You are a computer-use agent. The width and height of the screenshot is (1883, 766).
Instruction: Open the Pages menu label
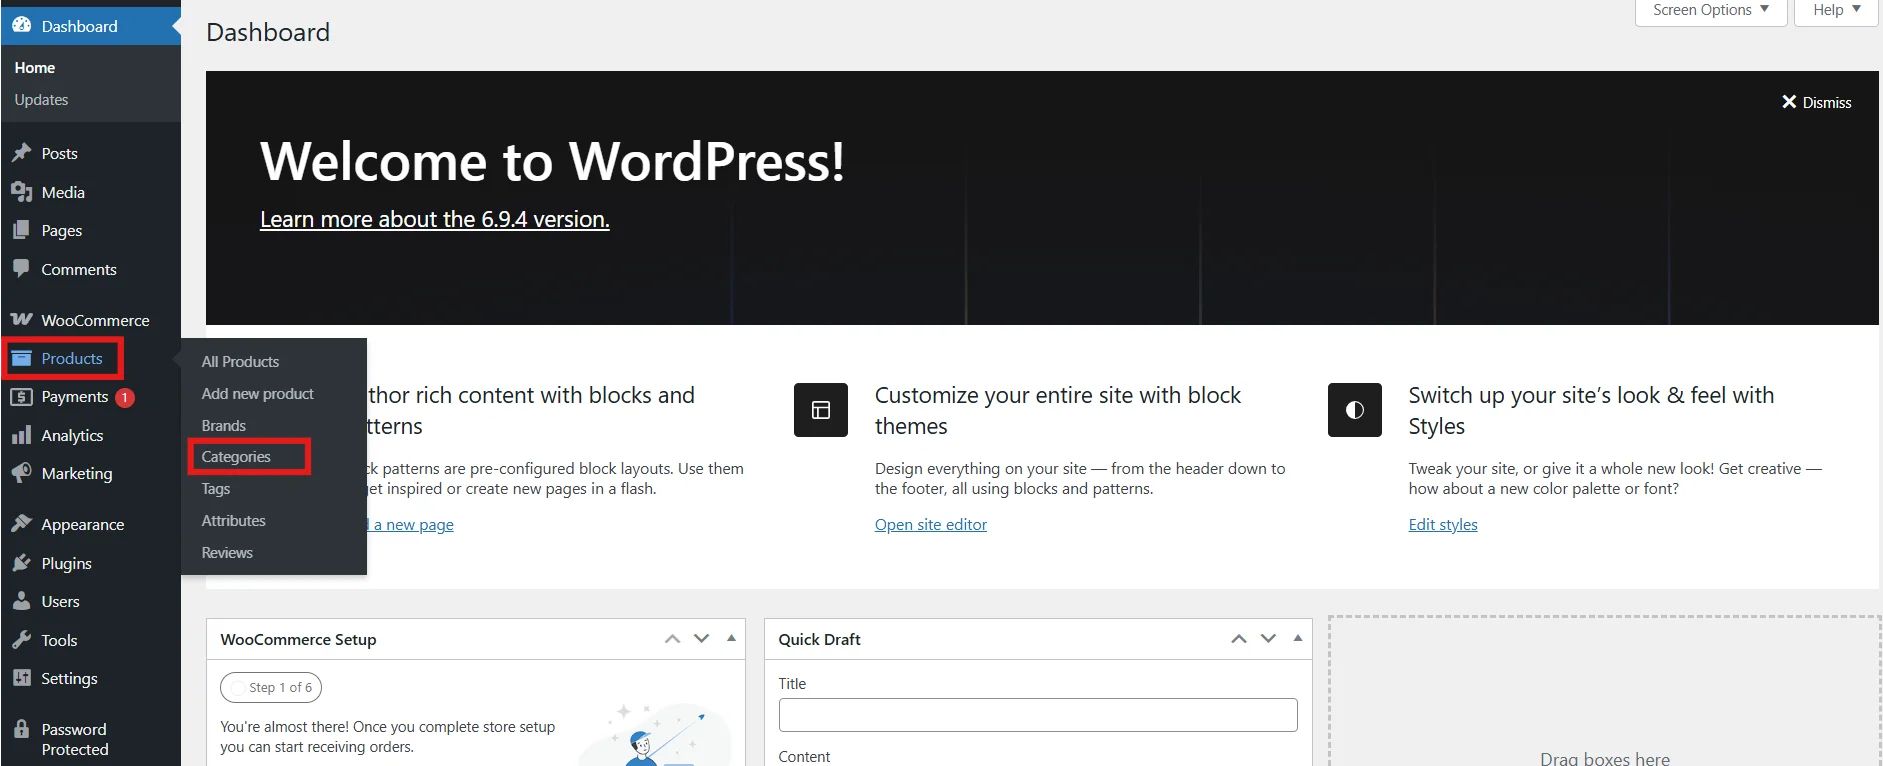[x=62, y=231]
